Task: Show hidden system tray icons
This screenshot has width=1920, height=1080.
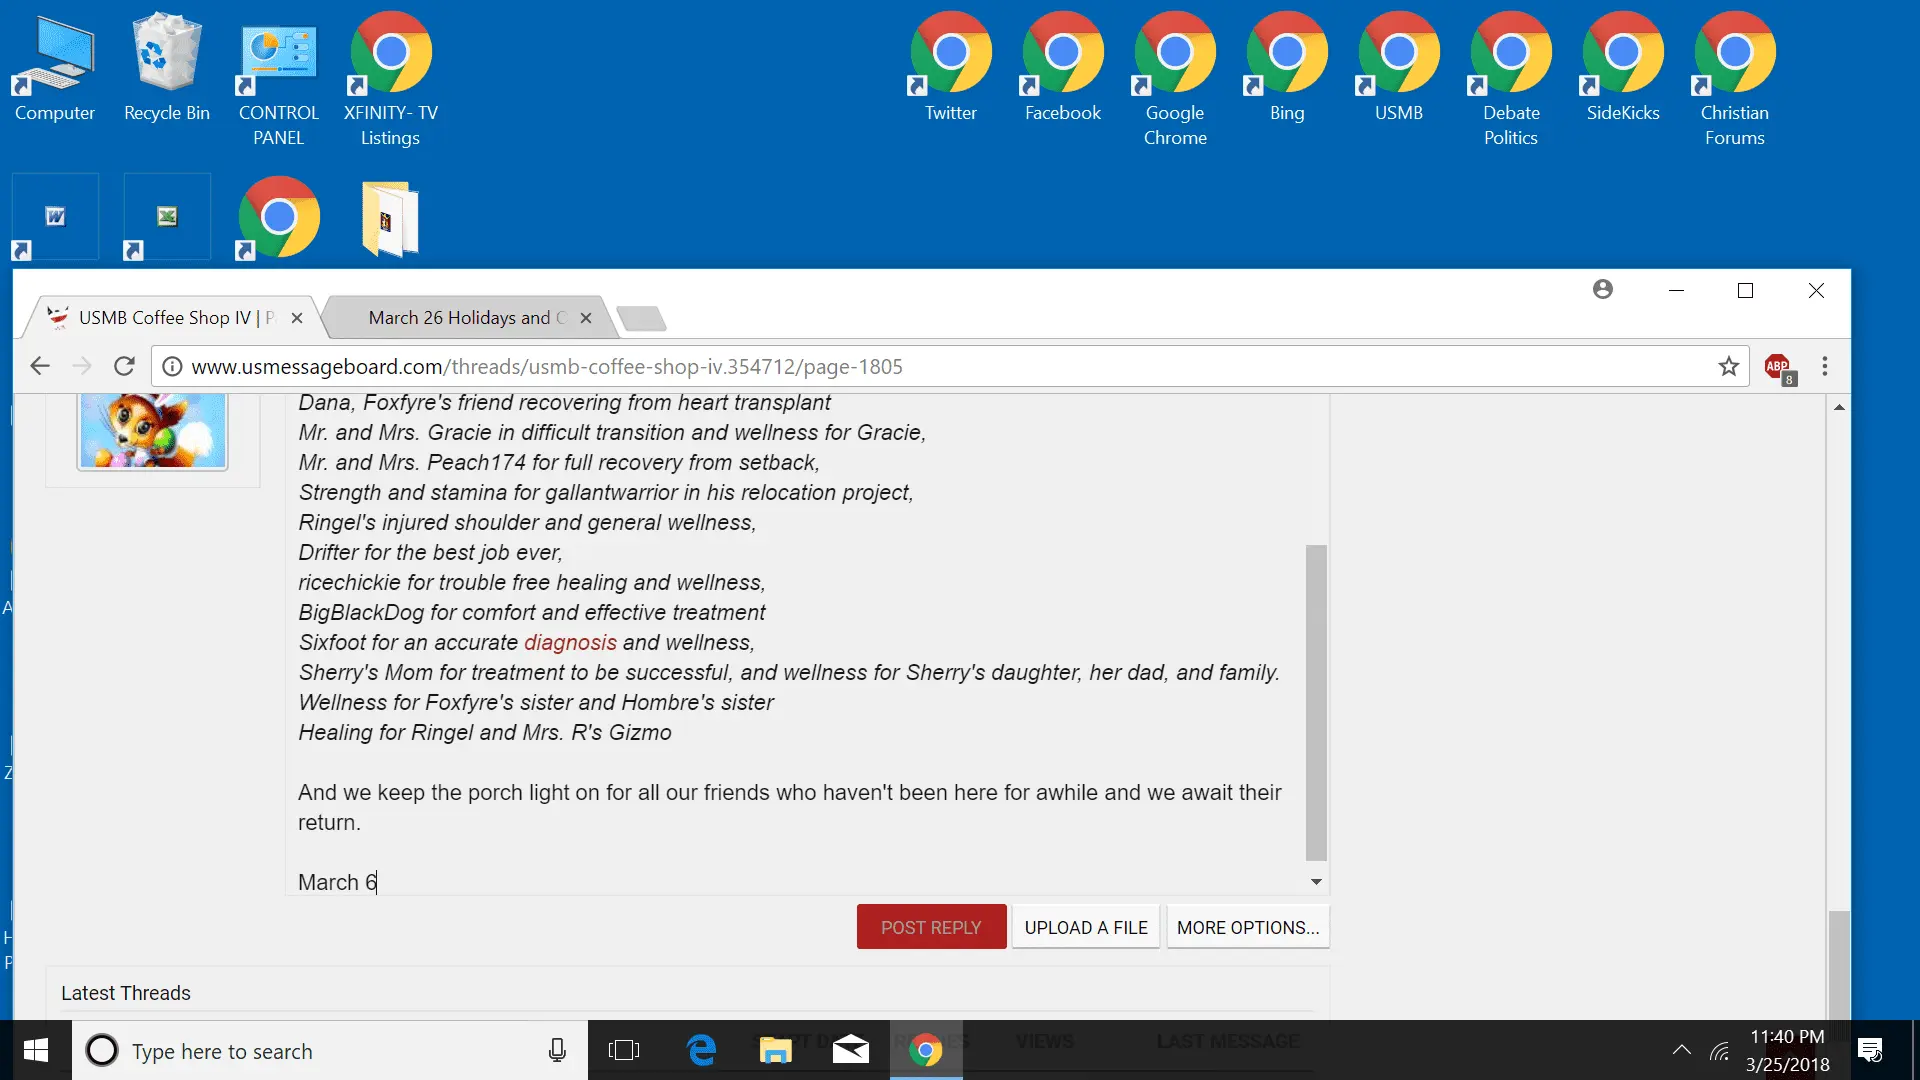Action: (x=1682, y=1050)
